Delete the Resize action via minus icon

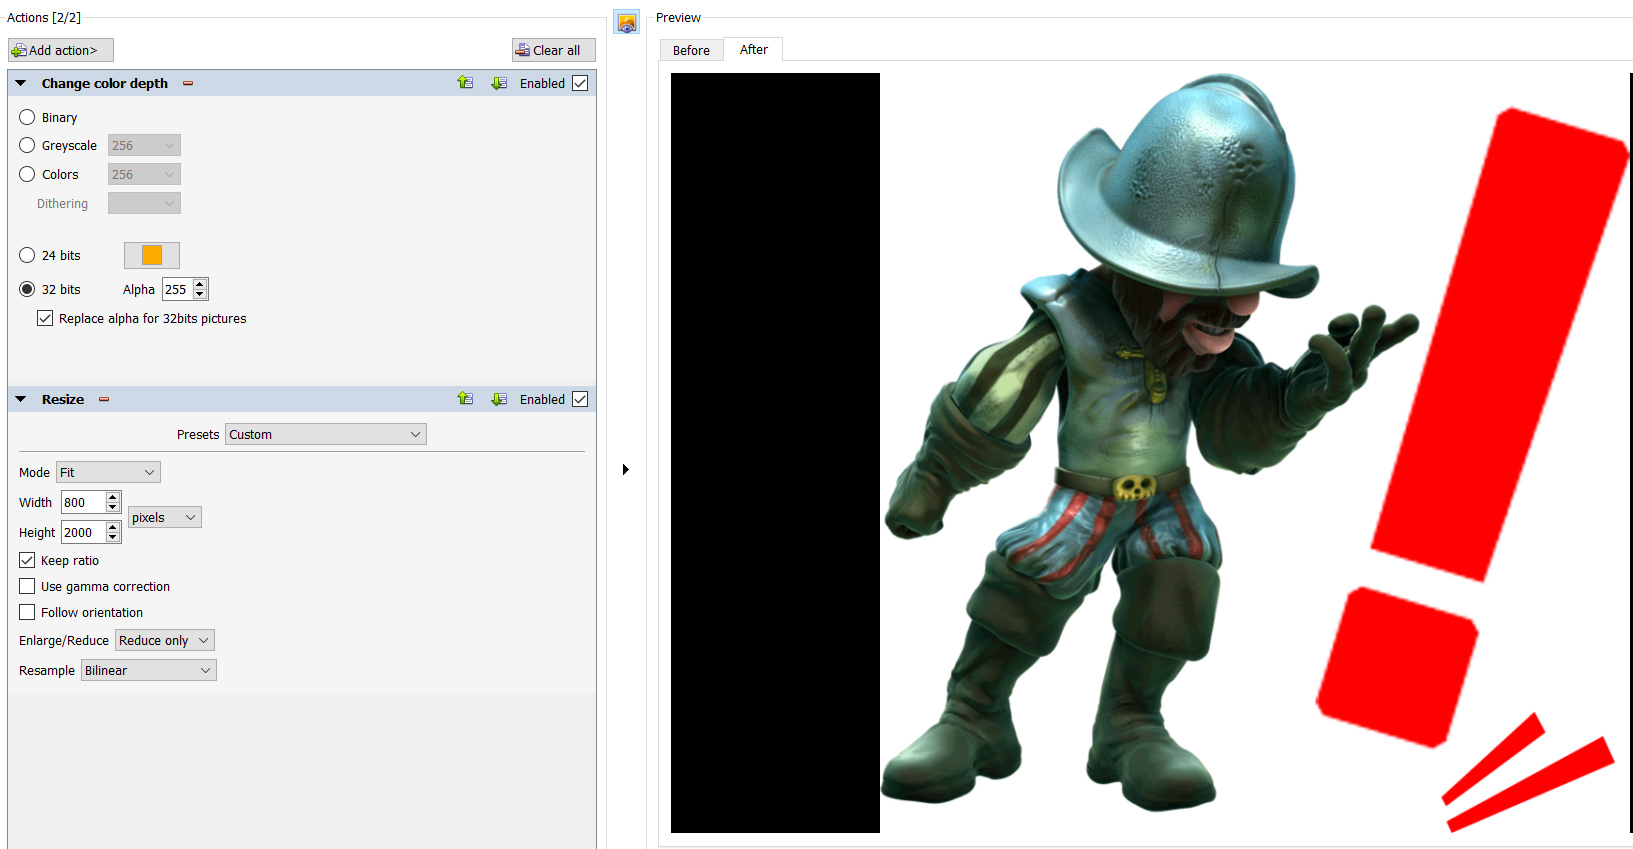(x=104, y=400)
